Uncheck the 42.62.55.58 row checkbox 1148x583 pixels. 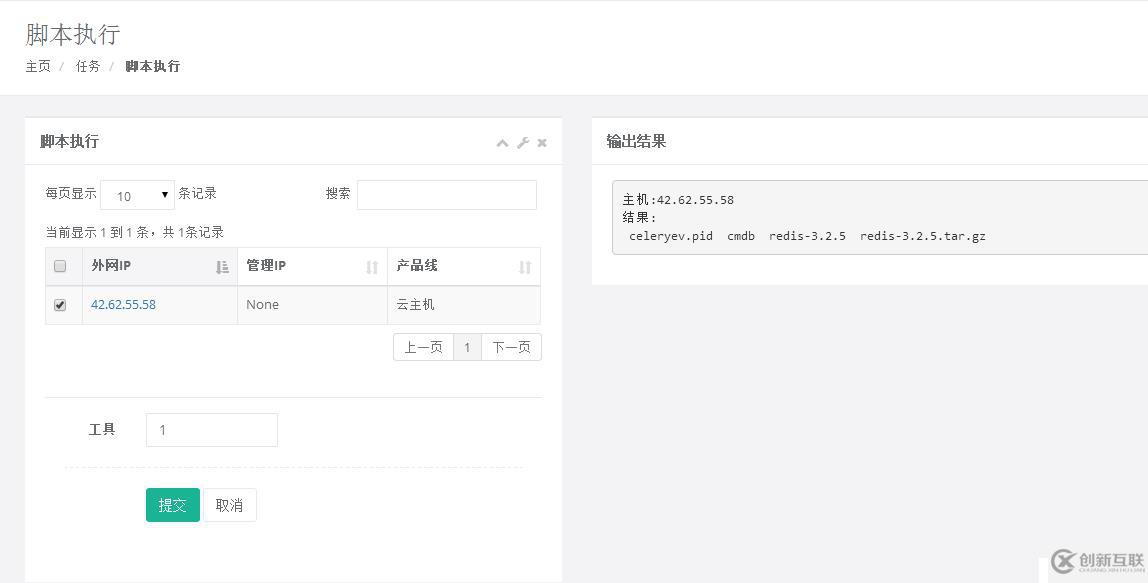tap(60, 305)
